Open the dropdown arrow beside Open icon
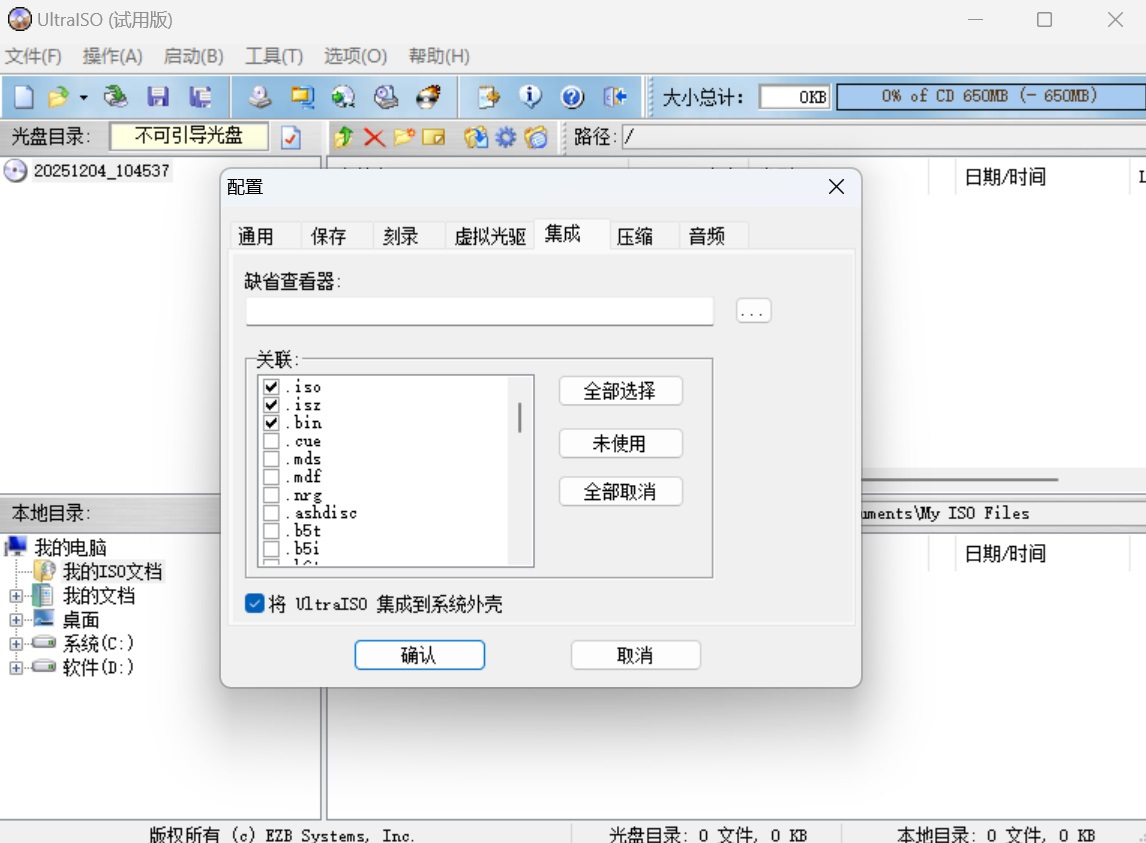This screenshot has width=1146, height=843. coord(84,97)
